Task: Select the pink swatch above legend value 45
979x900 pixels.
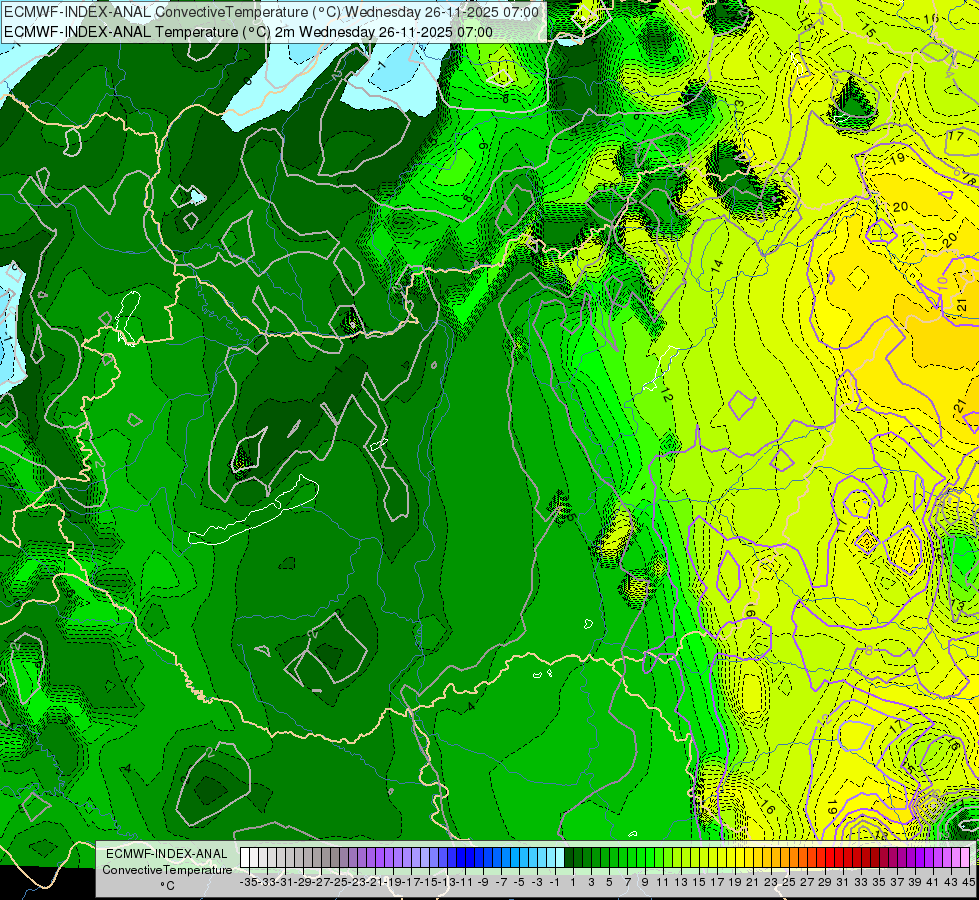Action: point(965,857)
